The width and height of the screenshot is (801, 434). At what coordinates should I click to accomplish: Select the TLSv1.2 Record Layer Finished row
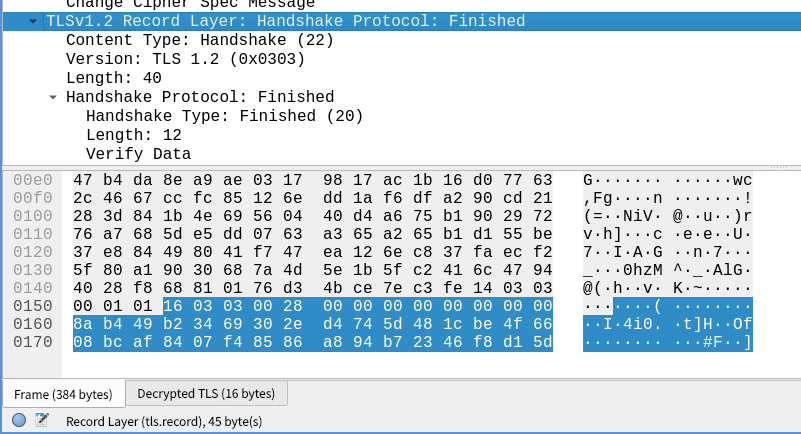click(x=402, y=21)
